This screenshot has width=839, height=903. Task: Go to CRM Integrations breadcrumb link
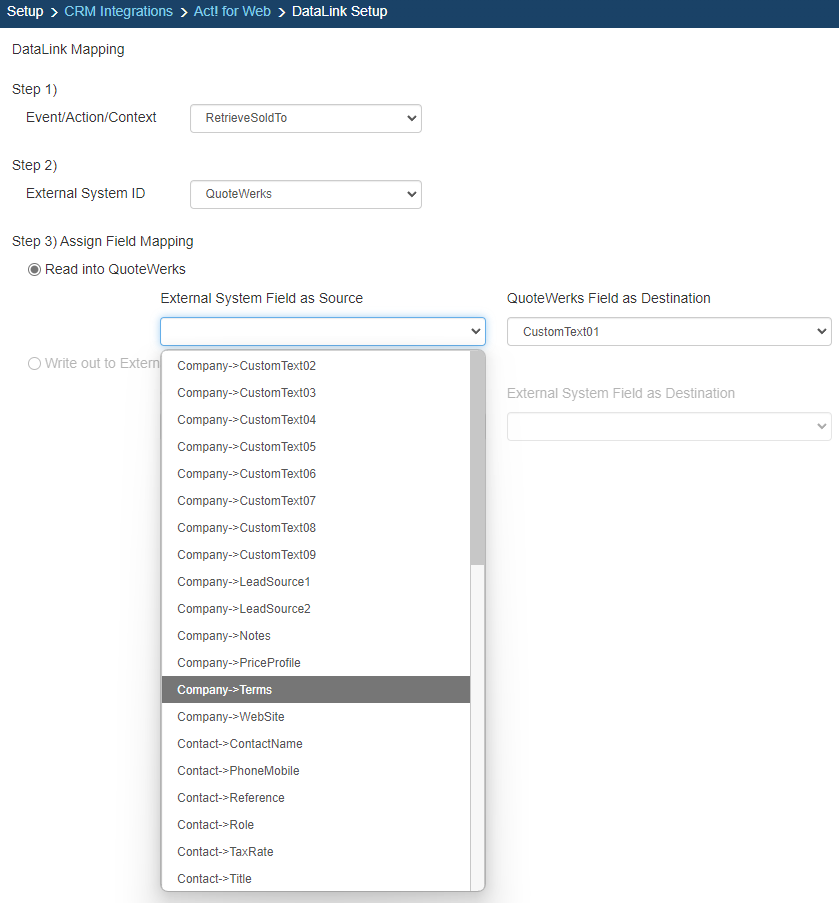click(118, 12)
